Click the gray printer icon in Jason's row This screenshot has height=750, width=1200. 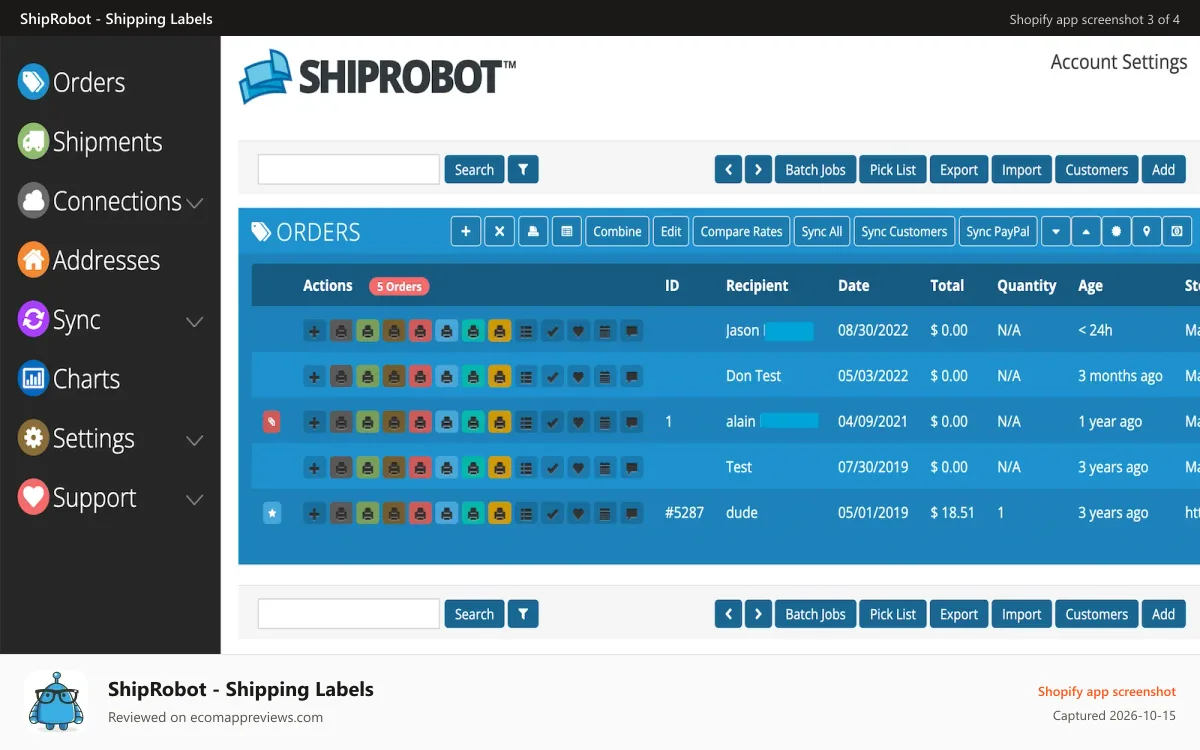pos(341,331)
